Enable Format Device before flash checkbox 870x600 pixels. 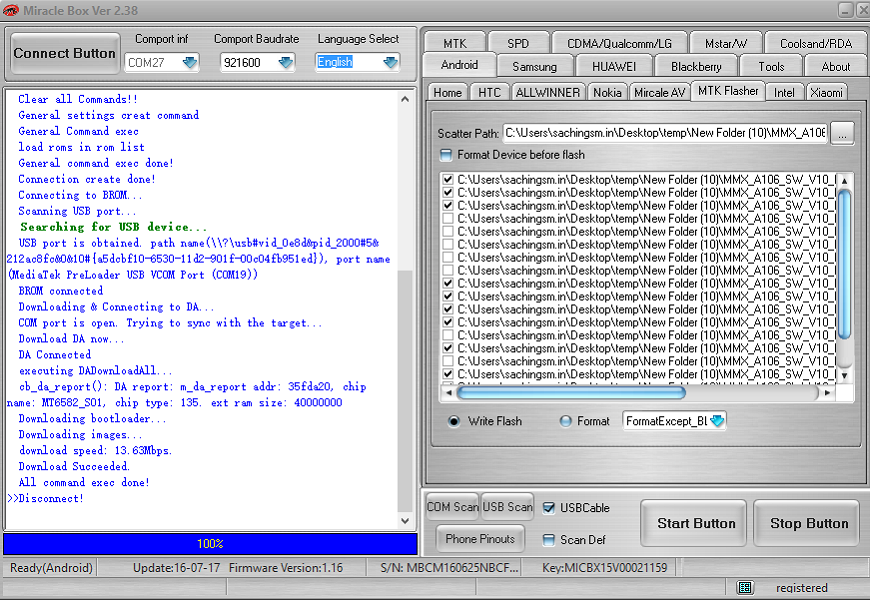click(x=446, y=155)
